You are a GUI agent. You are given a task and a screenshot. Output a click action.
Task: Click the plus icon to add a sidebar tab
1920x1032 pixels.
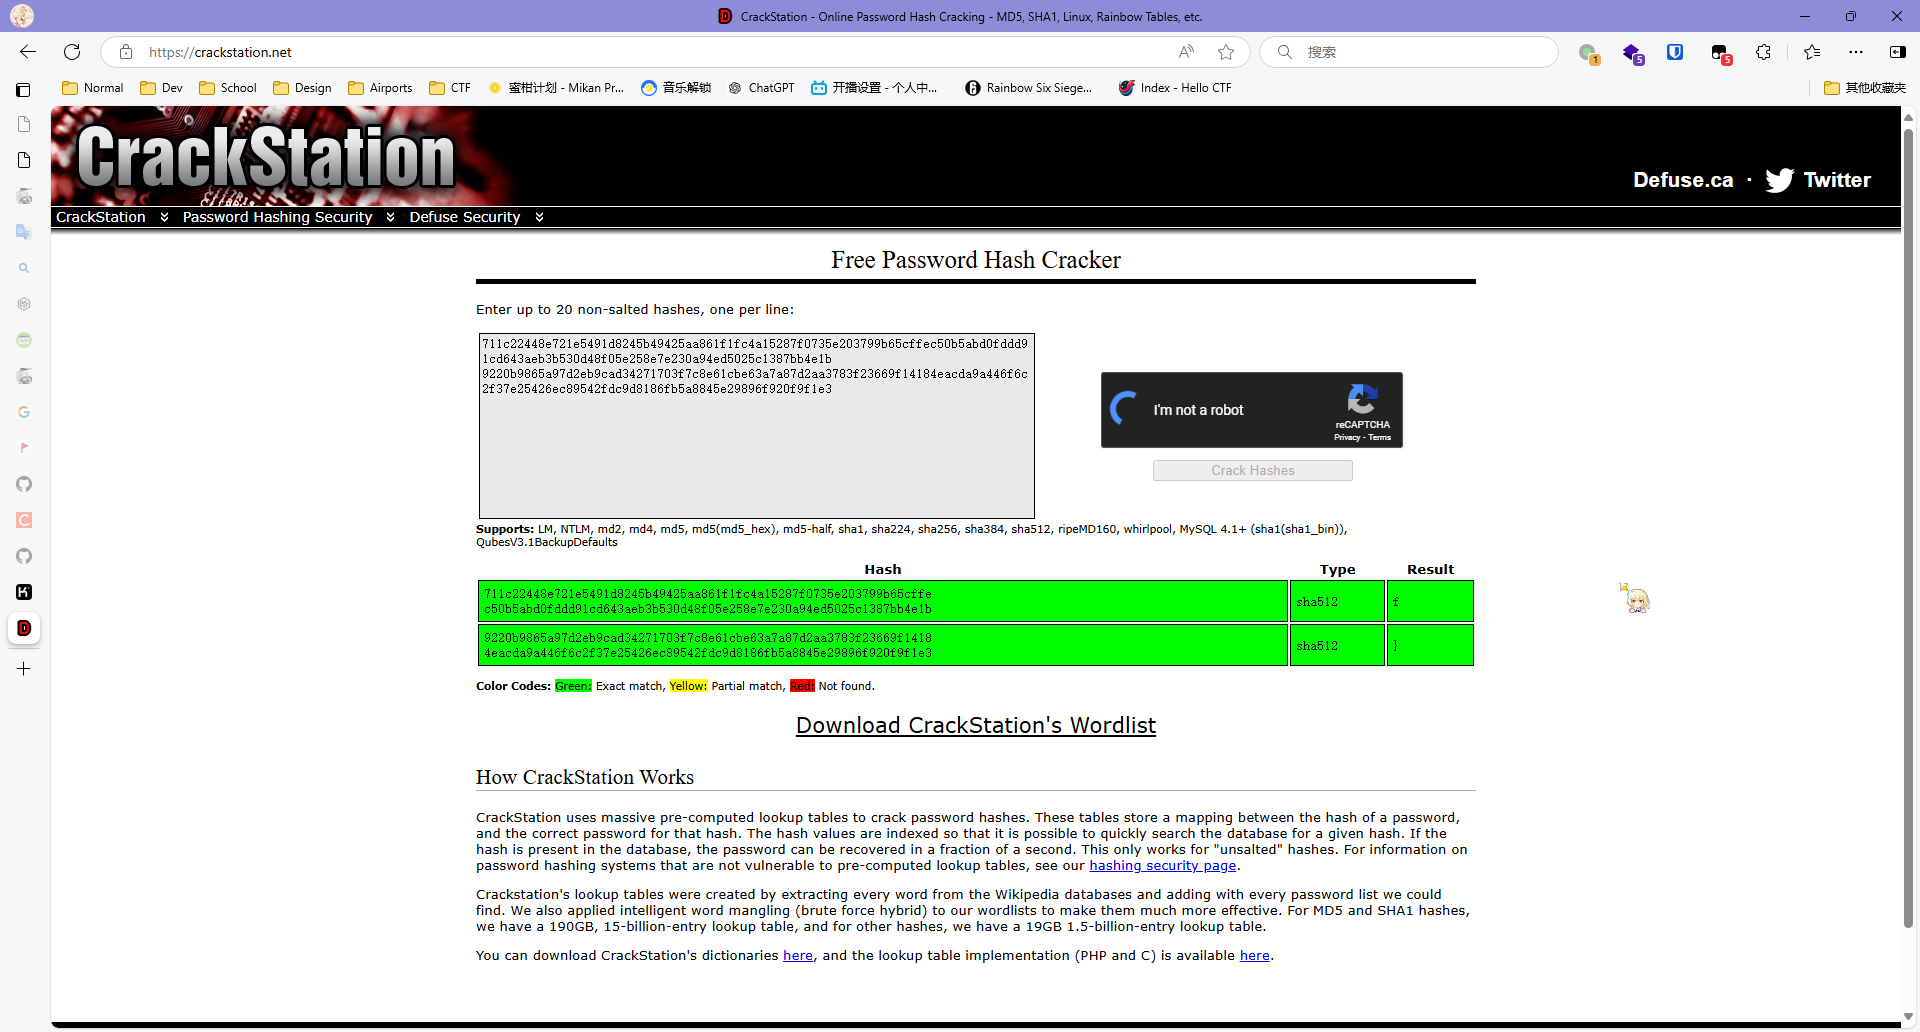(24, 668)
